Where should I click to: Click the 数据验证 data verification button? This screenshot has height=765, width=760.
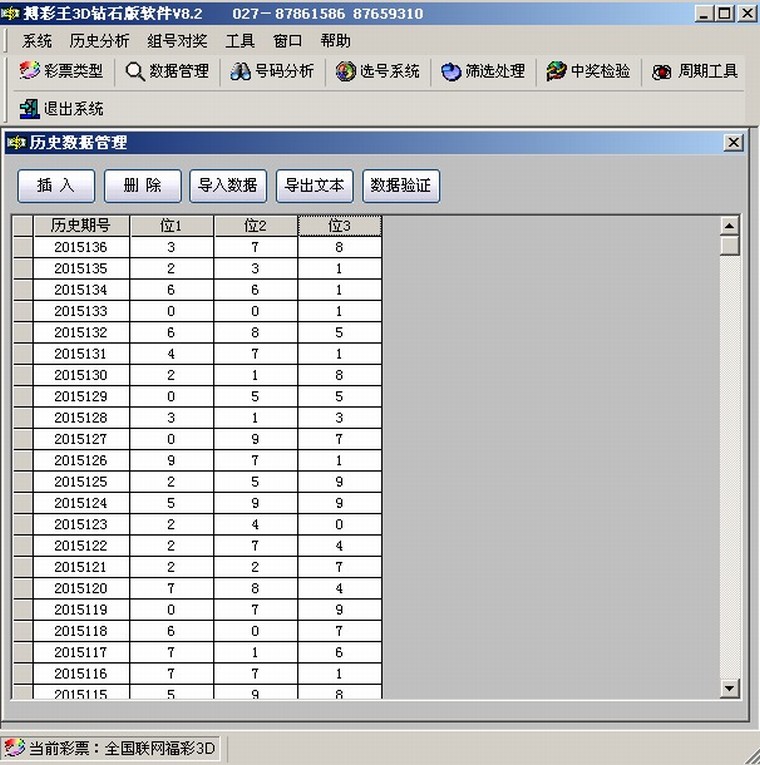click(x=400, y=185)
